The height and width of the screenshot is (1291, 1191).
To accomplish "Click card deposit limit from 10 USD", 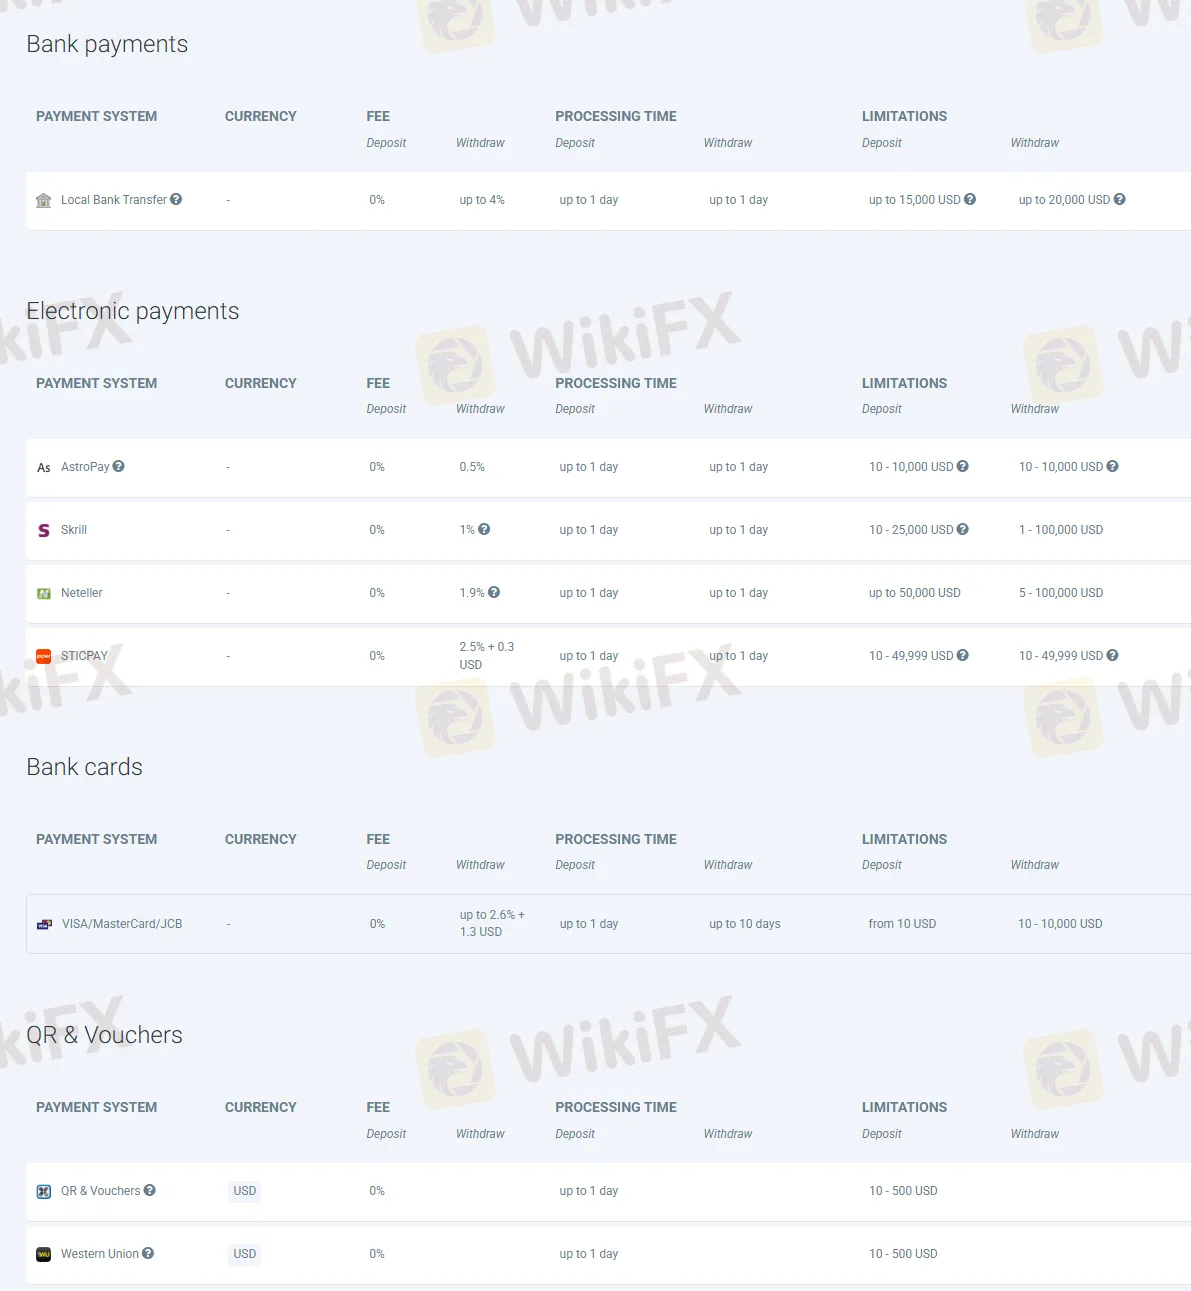I will click(x=902, y=924).
